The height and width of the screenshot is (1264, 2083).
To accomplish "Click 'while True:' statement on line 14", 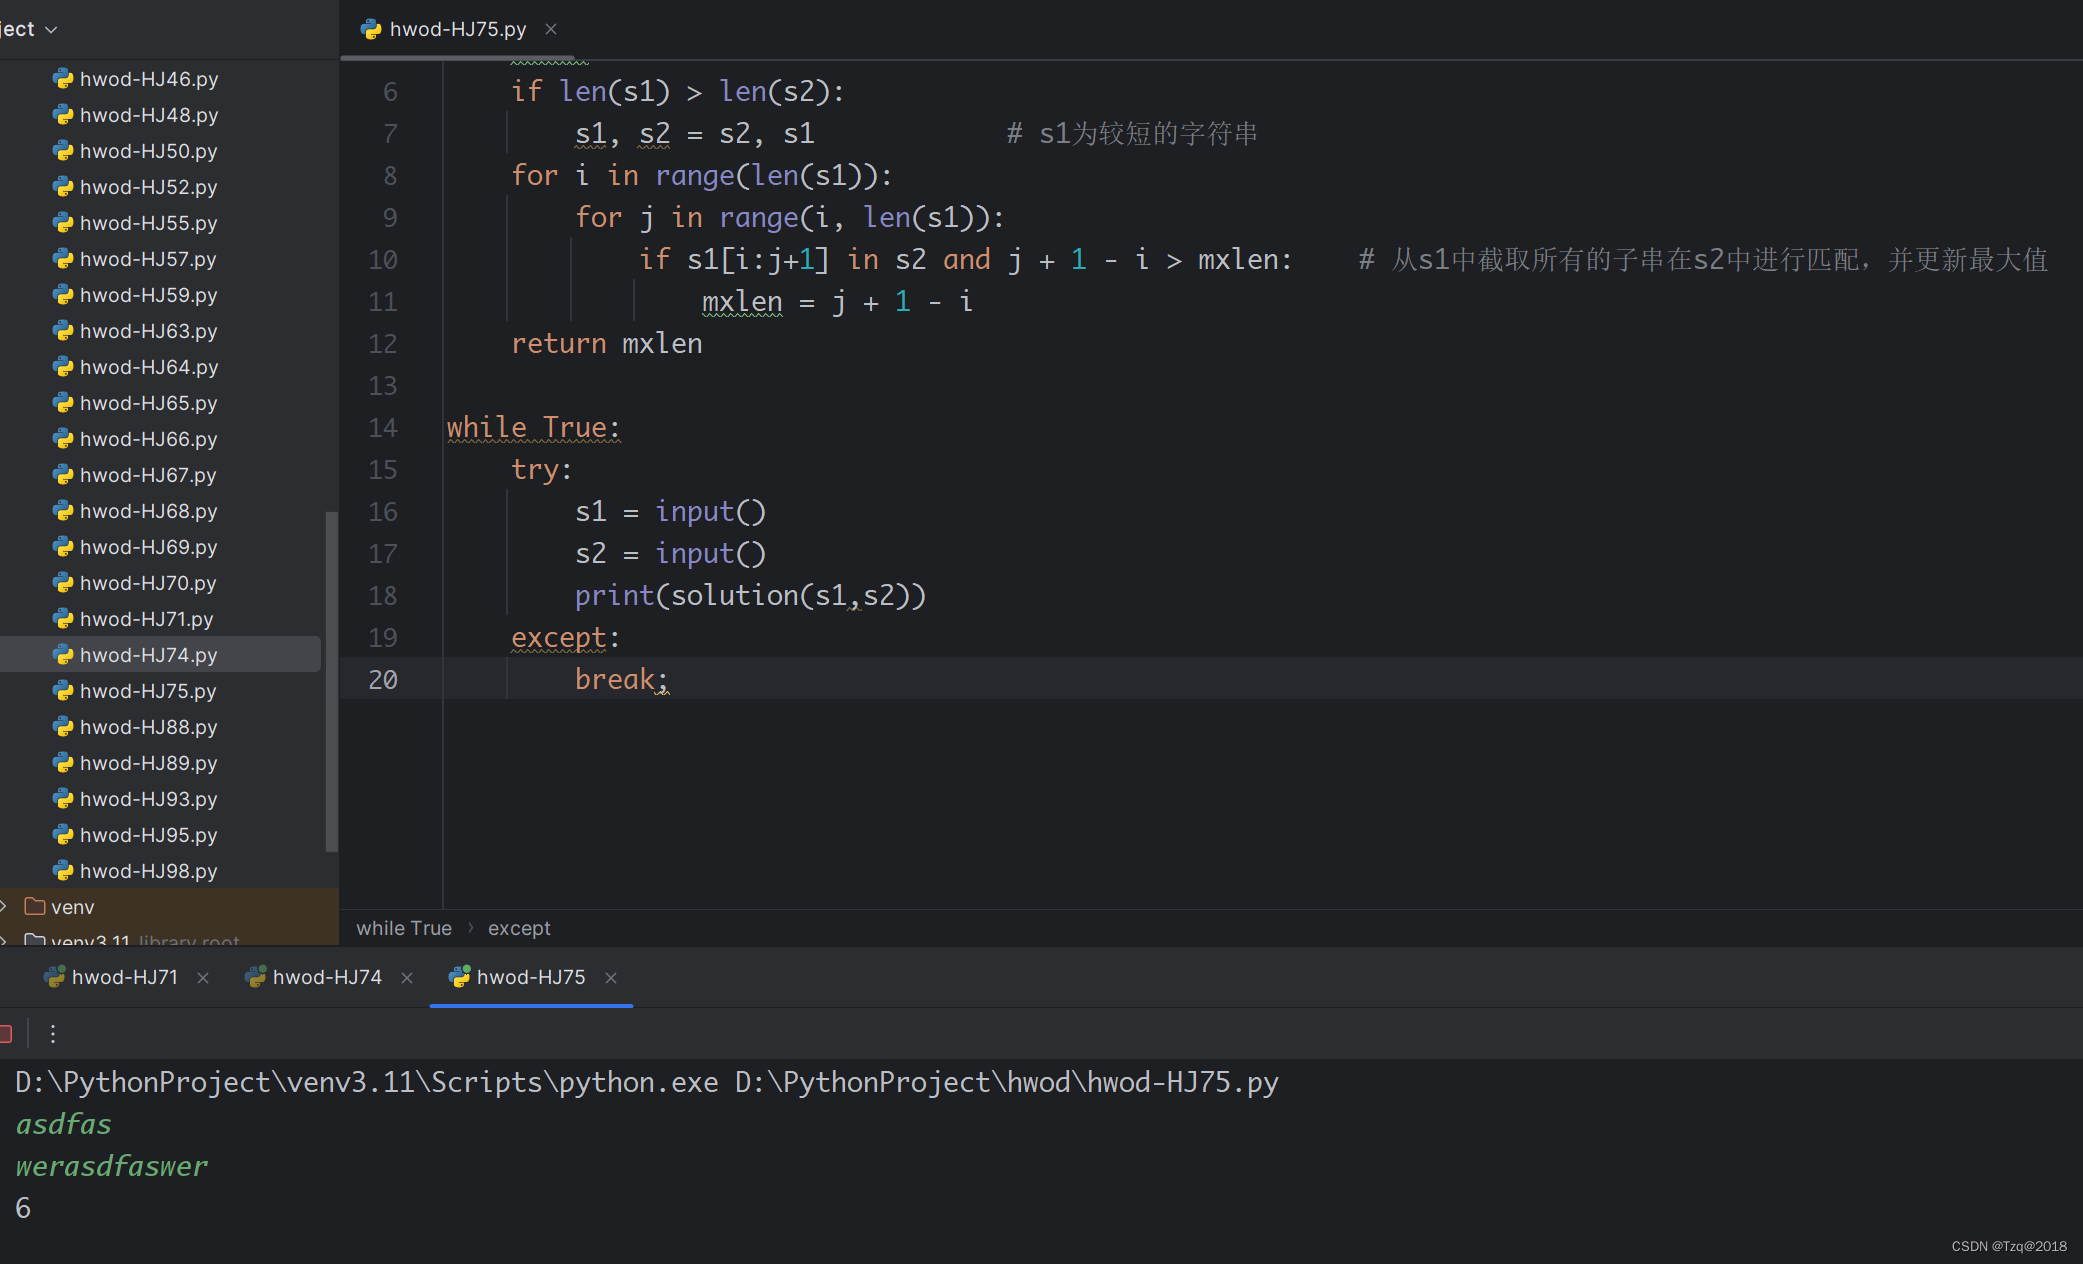I will pyautogui.click(x=534, y=428).
